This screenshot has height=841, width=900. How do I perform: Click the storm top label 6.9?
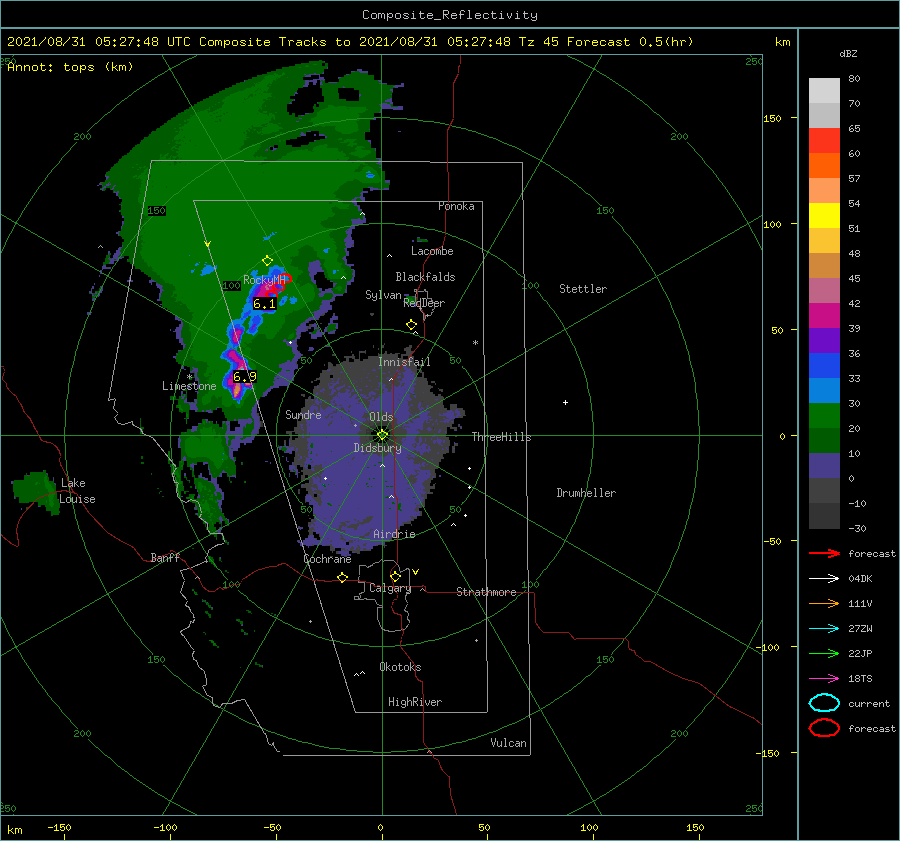point(245,377)
